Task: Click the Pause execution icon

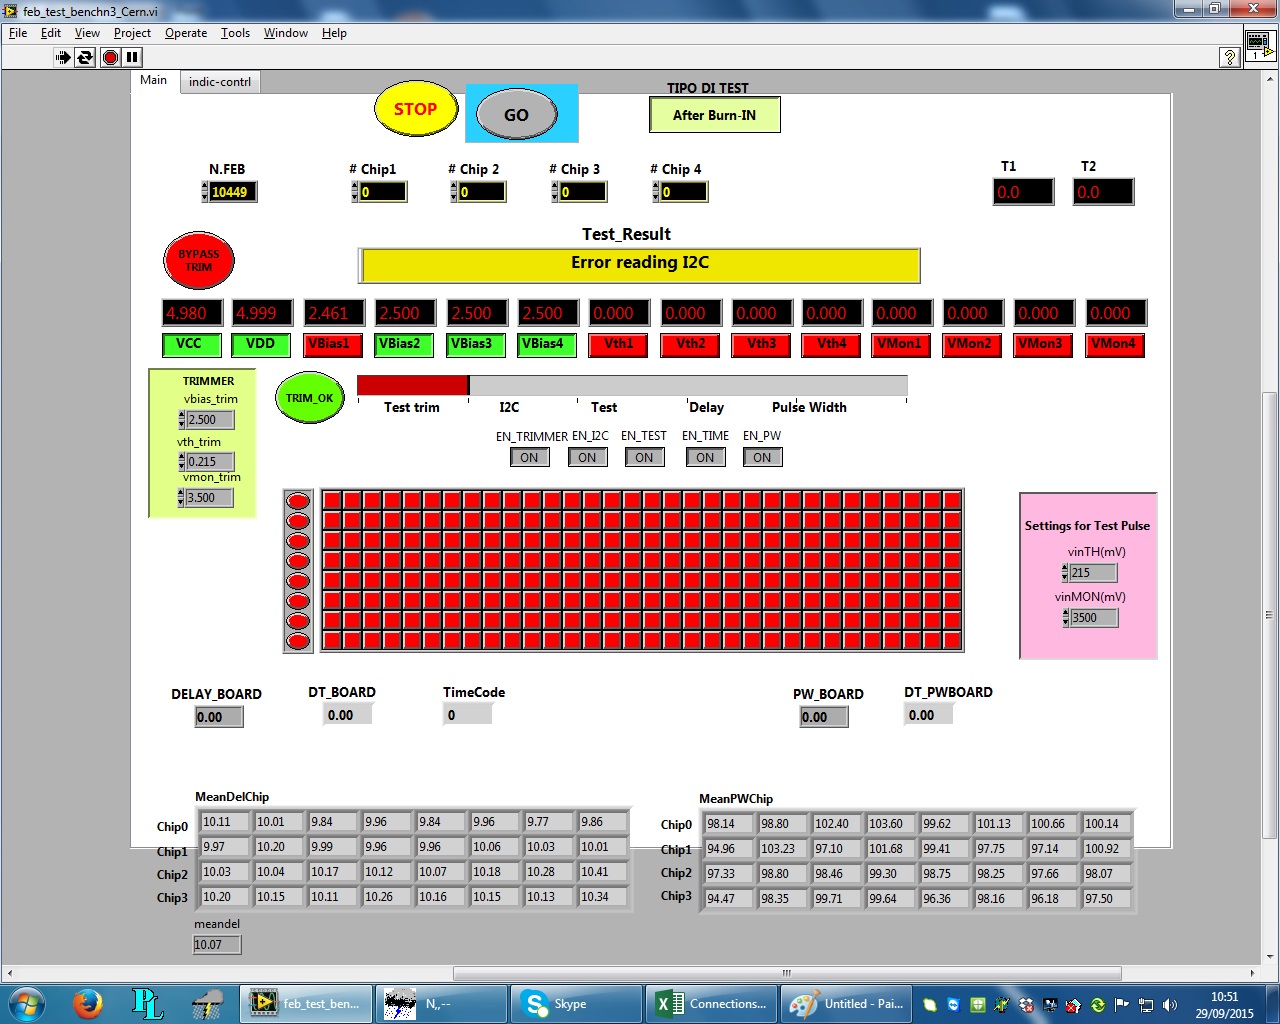Action: pyautogui.click(x=132, y=57)
